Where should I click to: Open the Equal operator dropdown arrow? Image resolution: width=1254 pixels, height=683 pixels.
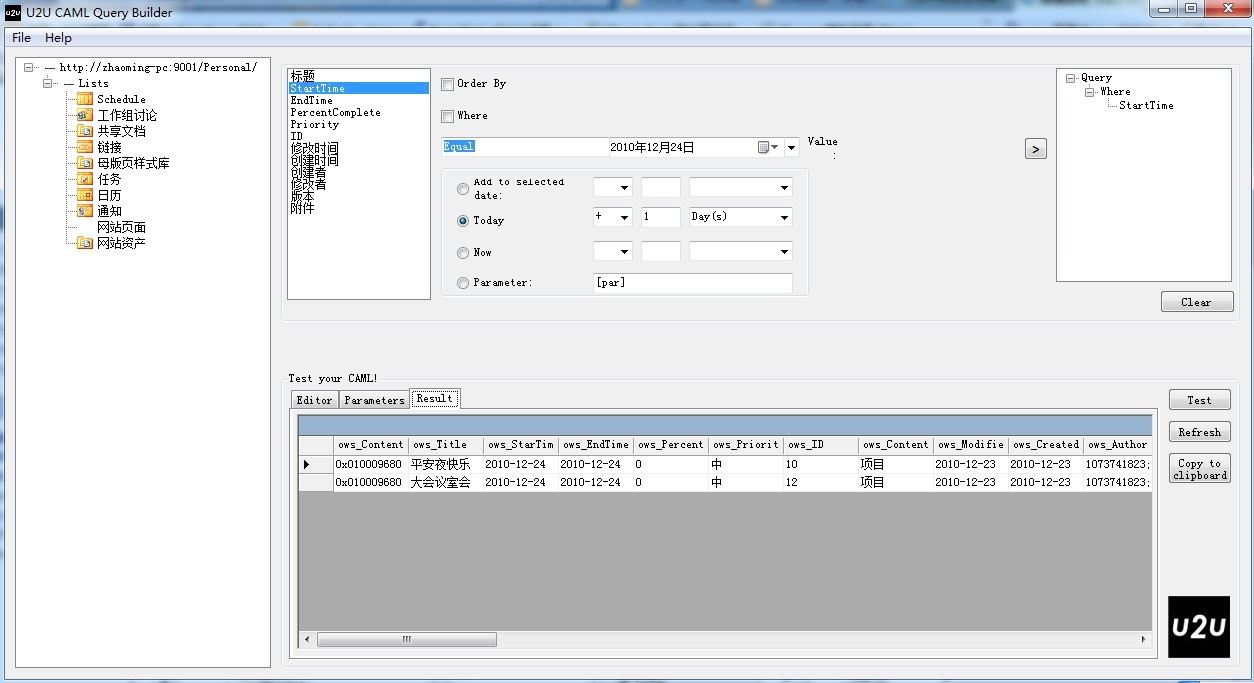(x=791, y=148)
